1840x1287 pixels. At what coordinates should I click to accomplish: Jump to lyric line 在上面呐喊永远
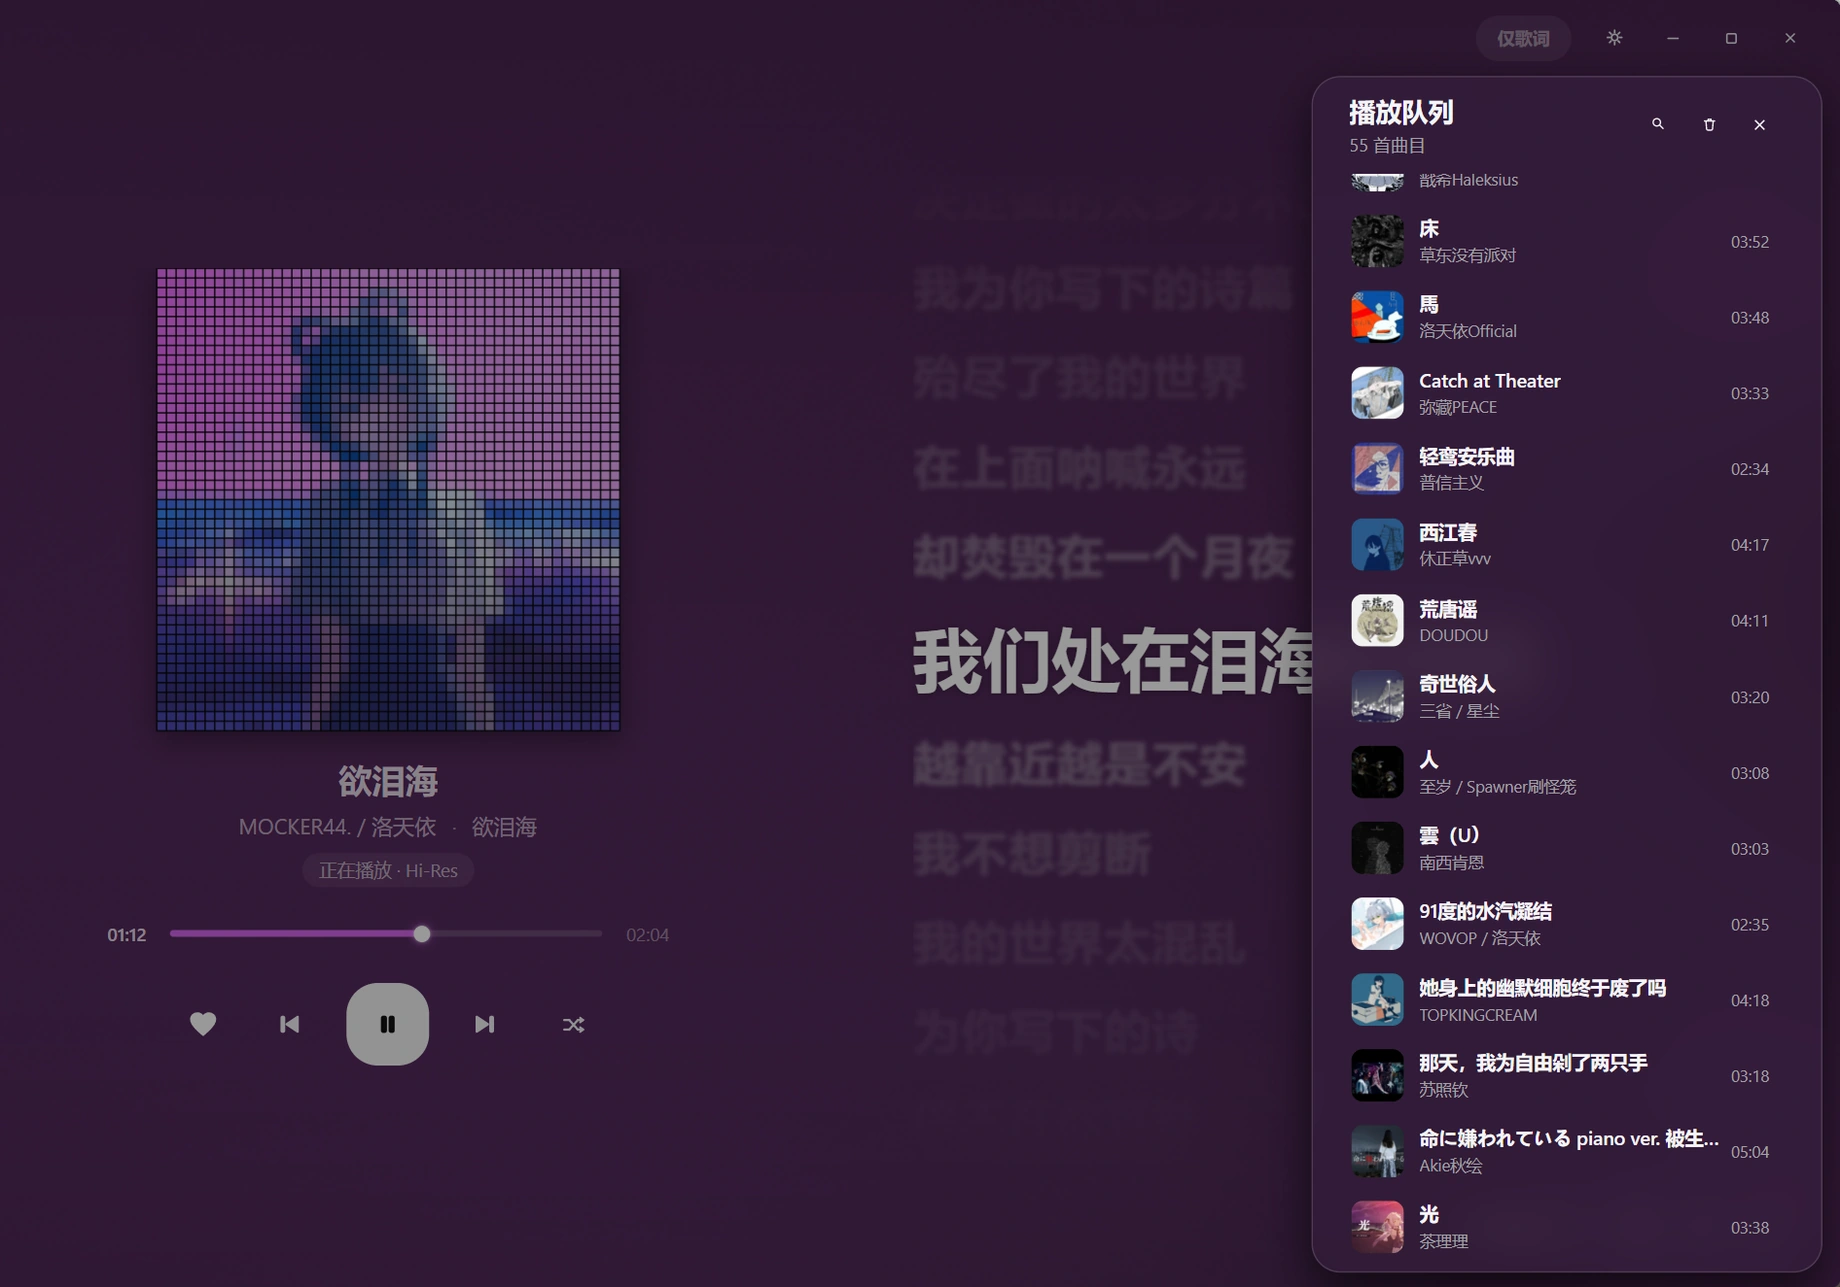[1079, 469]
